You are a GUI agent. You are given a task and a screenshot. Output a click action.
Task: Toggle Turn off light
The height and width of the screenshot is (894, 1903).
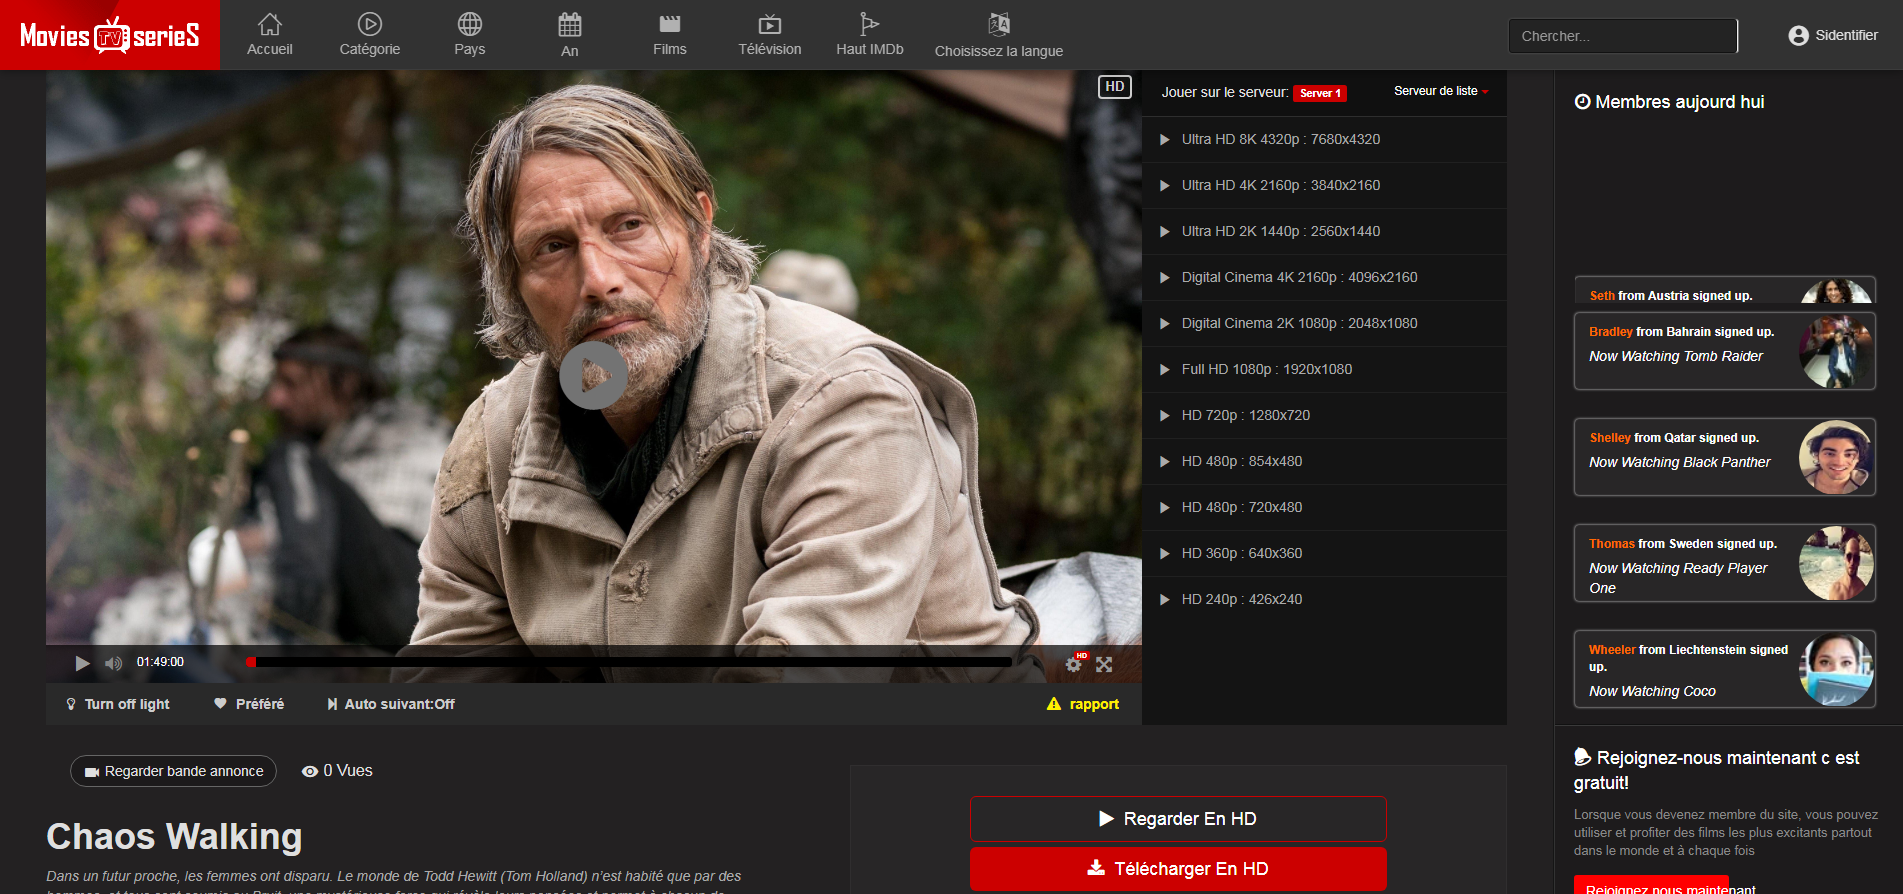coord(118,704)
